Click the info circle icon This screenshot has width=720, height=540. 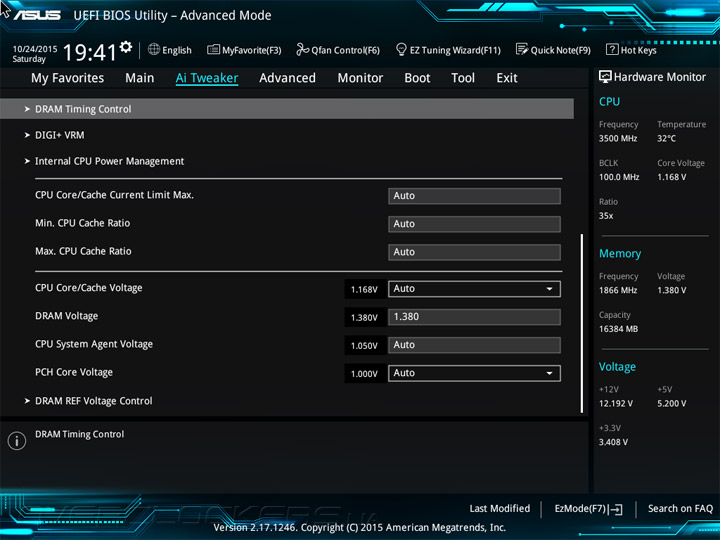(17, 441)
